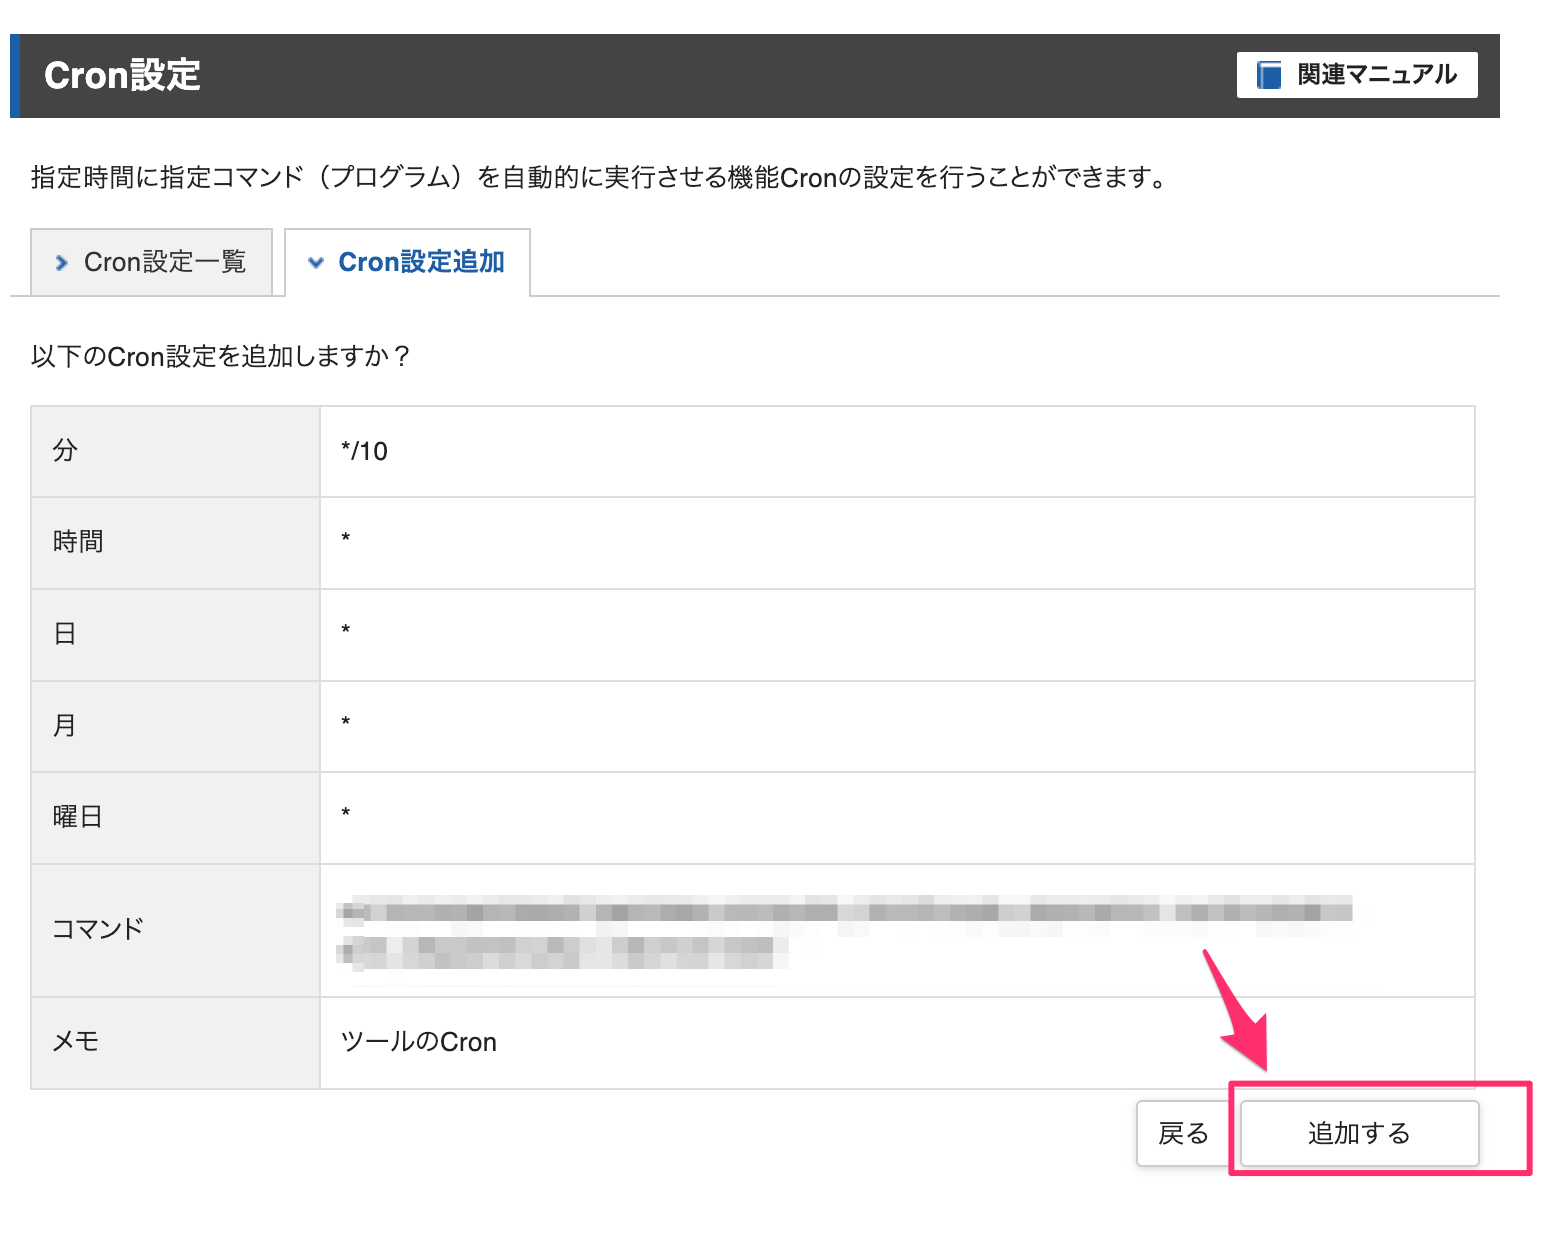Click the メモ row label

coord(76,1042)
